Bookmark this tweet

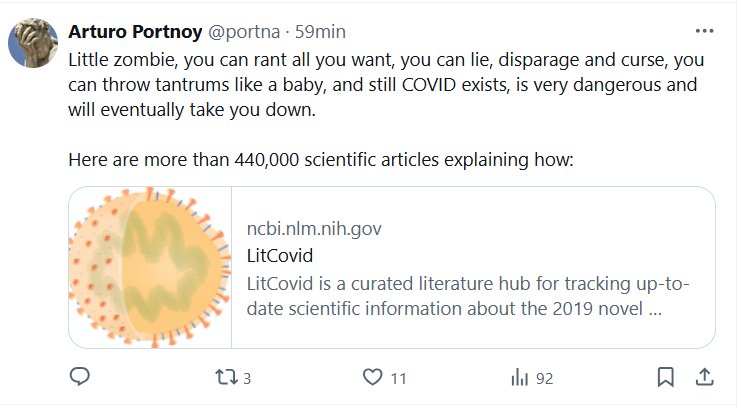coord(665,377)
